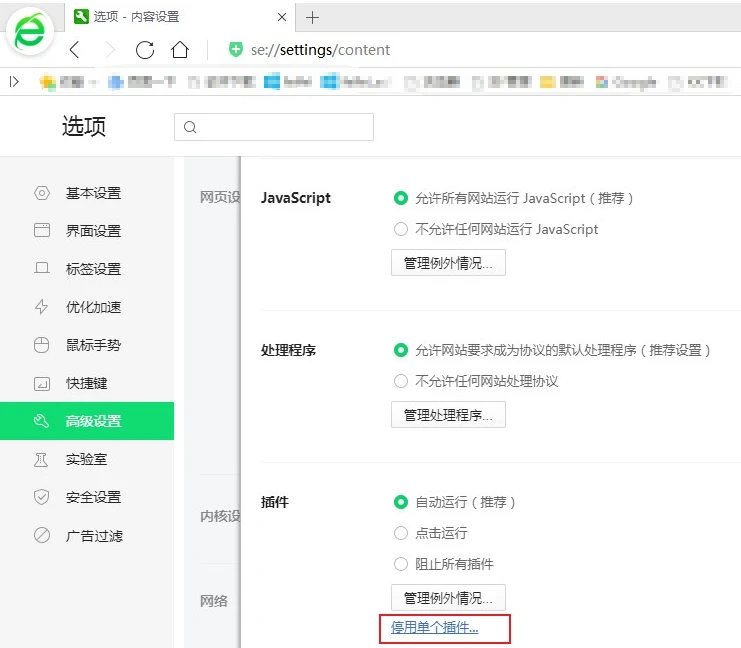This screenshot has height=648, width=741.
Task: Select 不允许任何网站运行 JavaScript radio
Action: coord(401,229)
